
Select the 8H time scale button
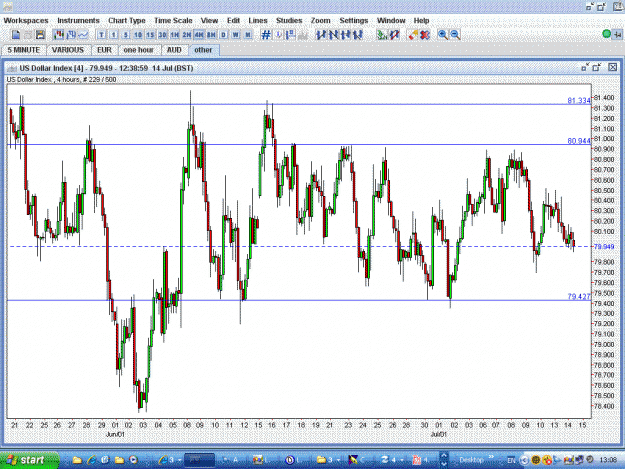tap(211, 35)
